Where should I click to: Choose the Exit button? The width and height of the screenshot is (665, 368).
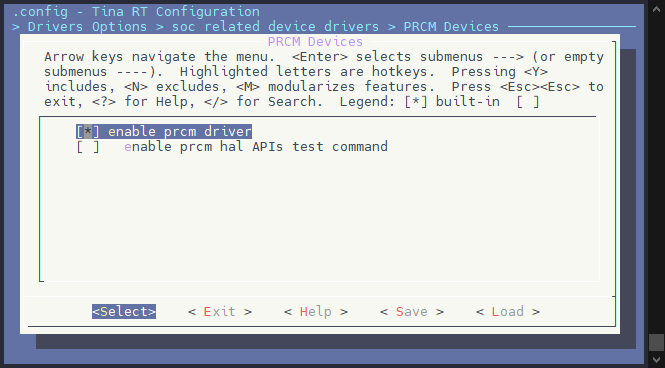(x=220, y=312)
